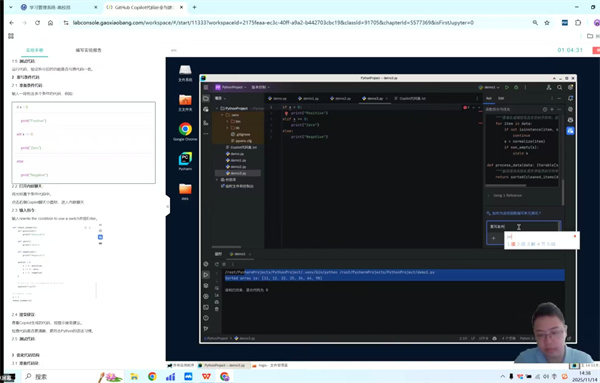Viewport: 600px width, 383px height.
Task: Click the attach context plus button in chat input
Action: click(494, 238)
